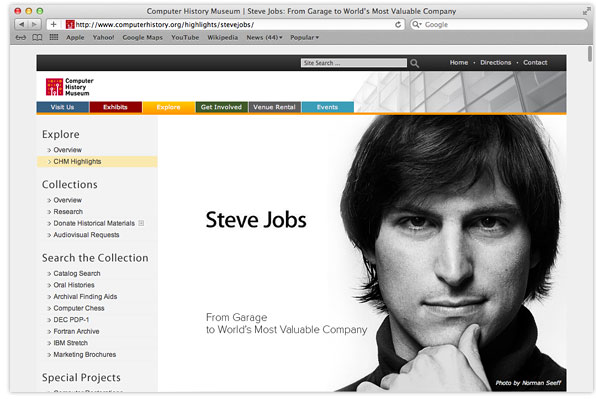Click 'Photo by Norman Seeff' credit

click(528, 383)
